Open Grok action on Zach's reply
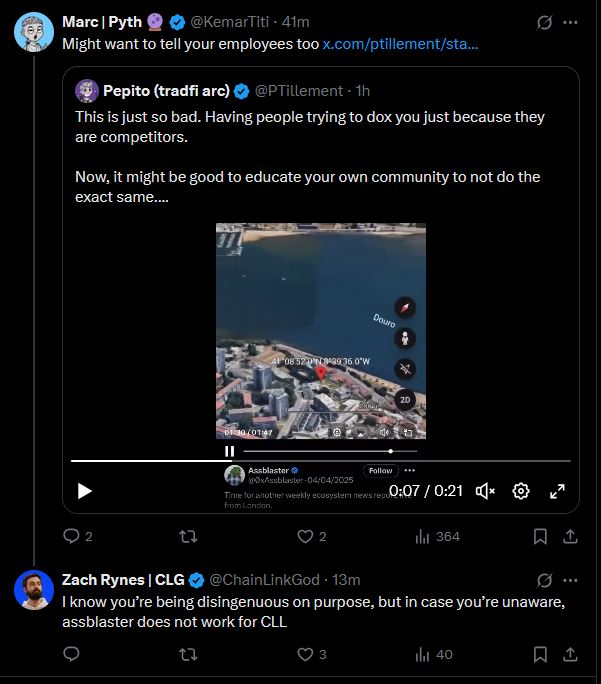Viewport: 601px width, 684px height. click(x=545, y=580)
